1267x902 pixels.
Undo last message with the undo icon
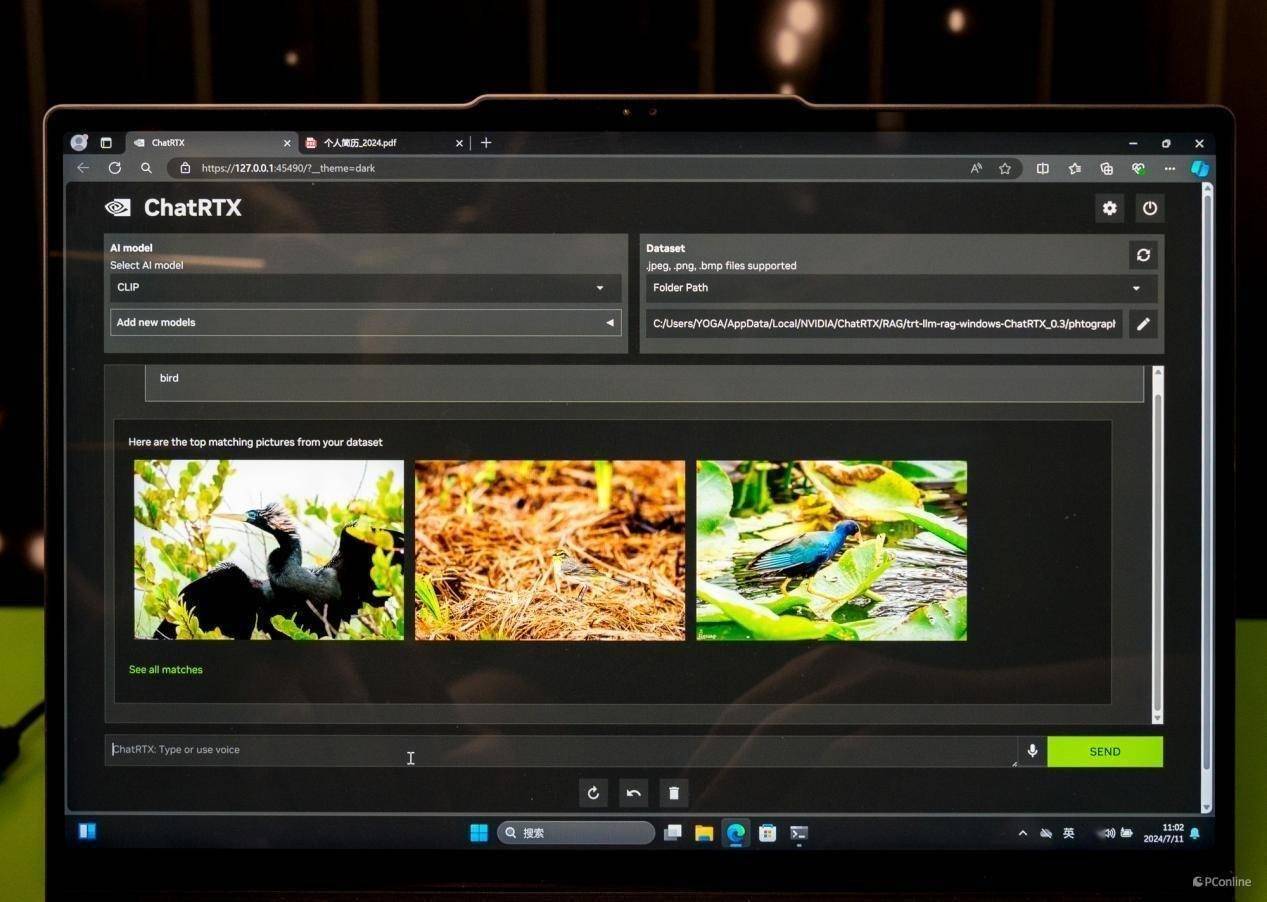pyautogui.click(x=633, y=793)
